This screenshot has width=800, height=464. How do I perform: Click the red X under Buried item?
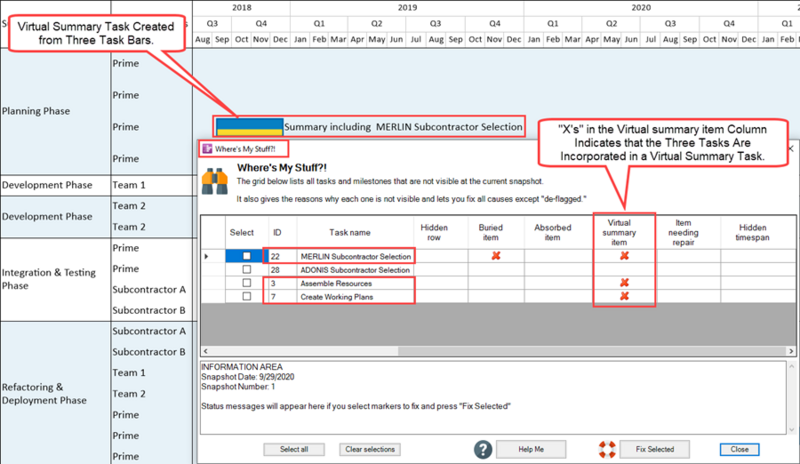point(495,256)
